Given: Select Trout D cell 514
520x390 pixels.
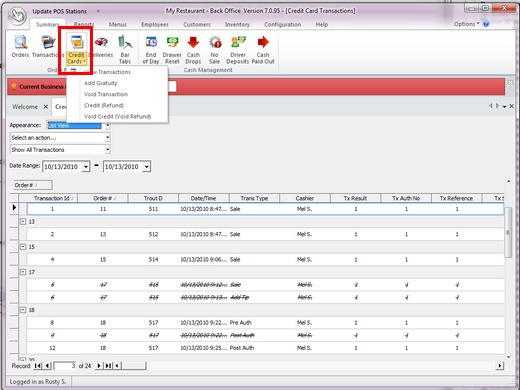Looking at the screenshot, I should click(153, 259).
